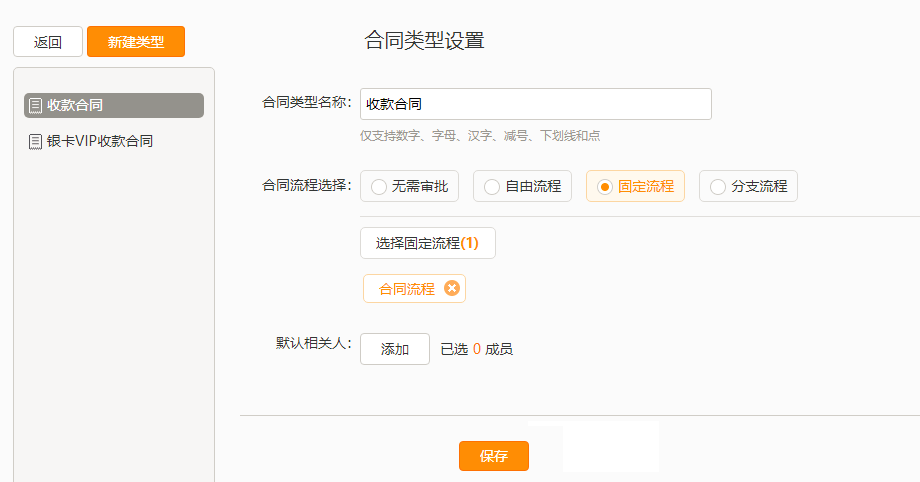Click the 合同流程 tag label
The height and width of the screenshot is (482, 920).
click(407, 289)
